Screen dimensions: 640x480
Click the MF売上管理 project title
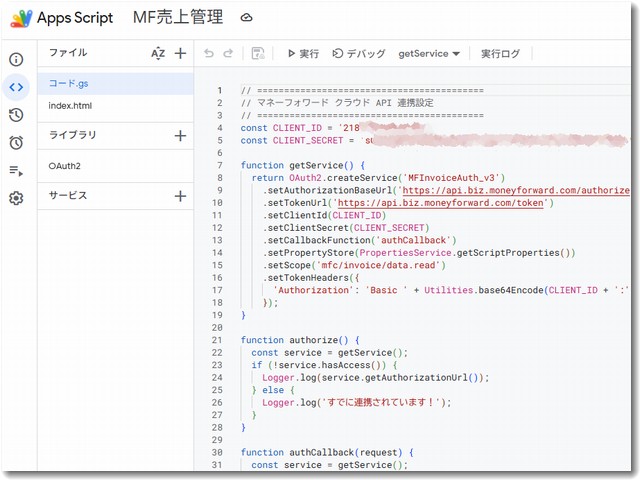[178, 18]
